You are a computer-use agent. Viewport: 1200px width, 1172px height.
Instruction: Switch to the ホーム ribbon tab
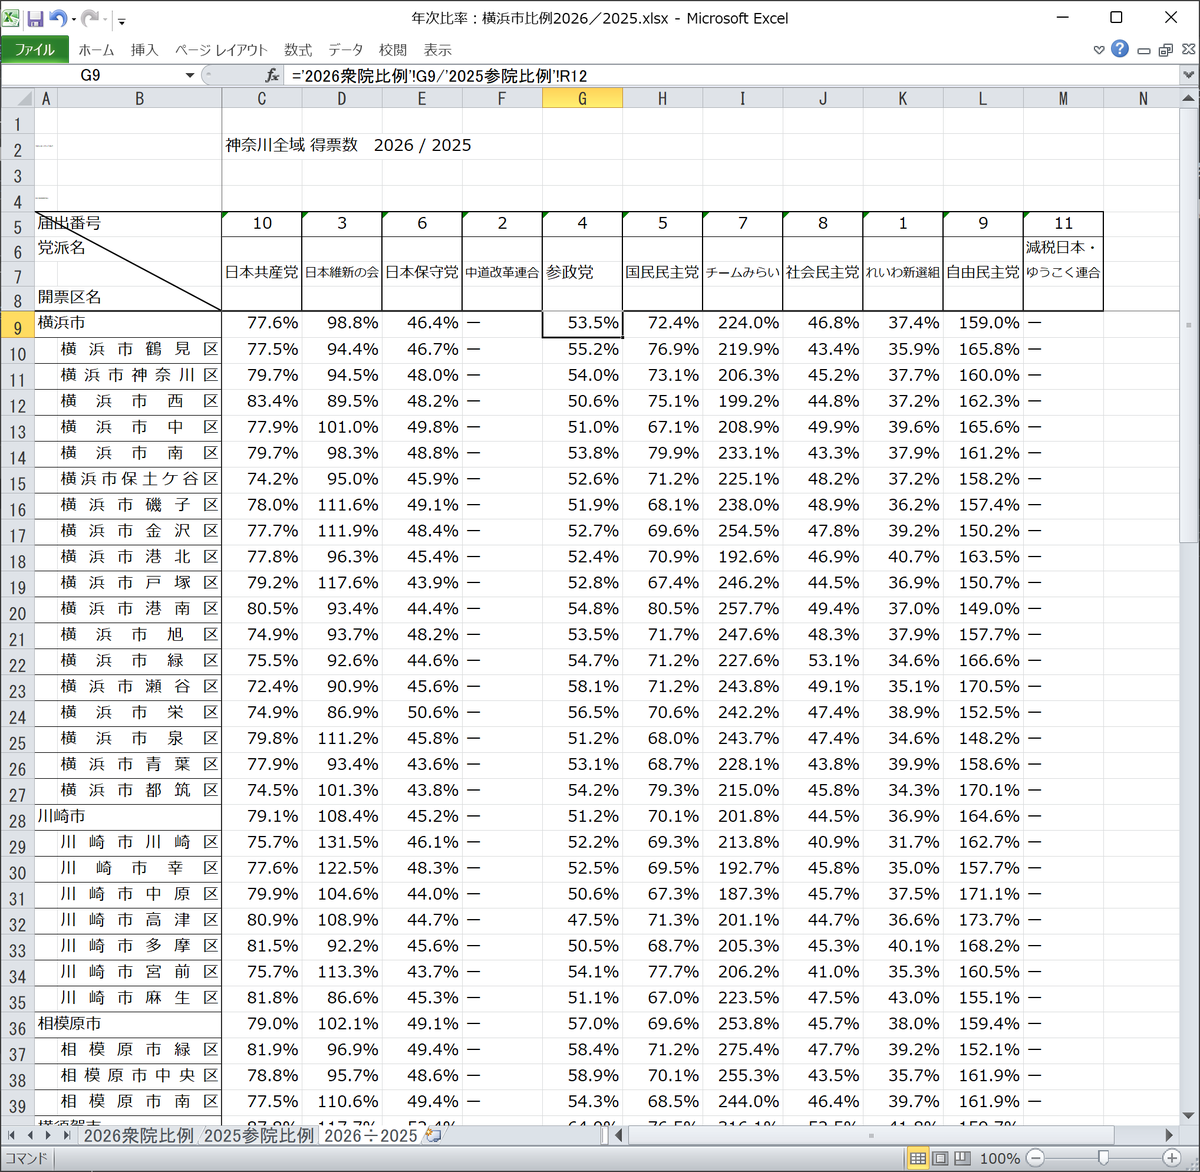tap(96, 49)
